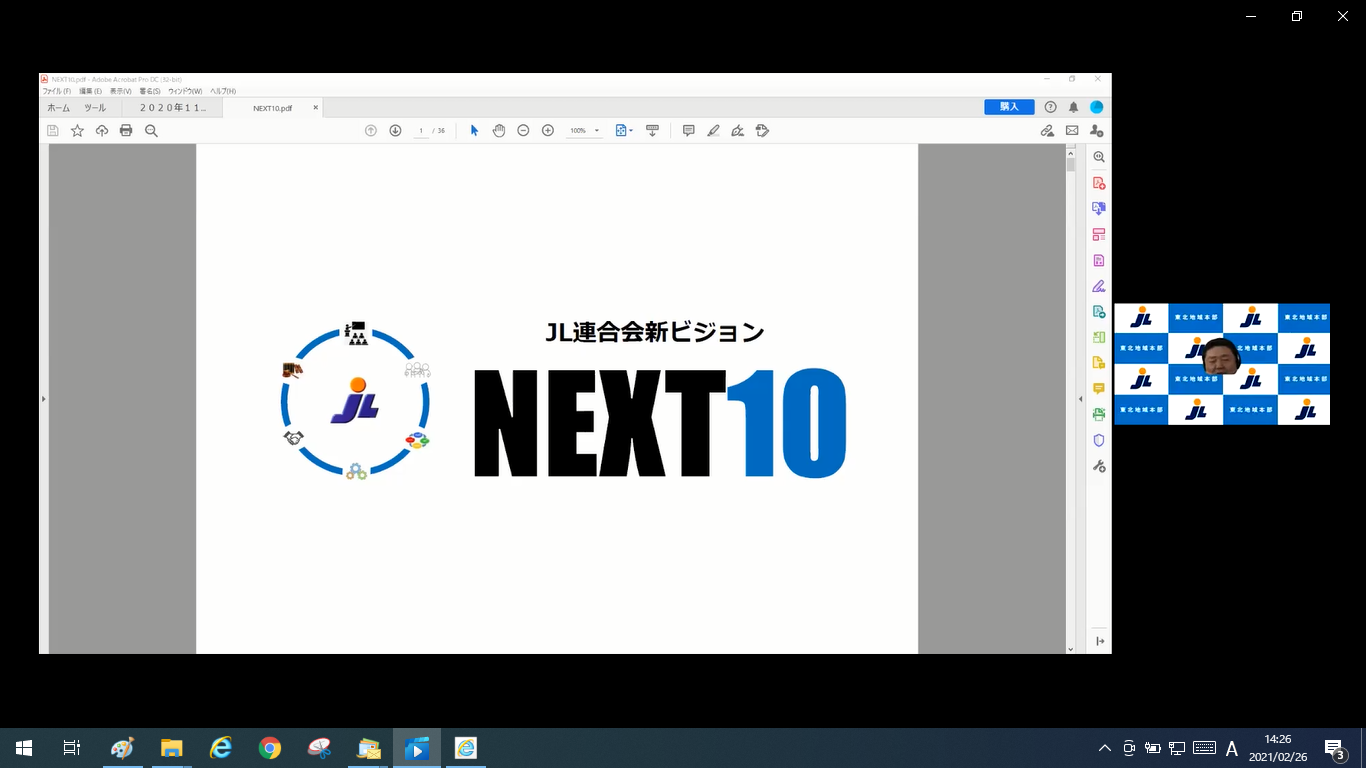This screenshot has width=1366, height=768.
Task: Open the ヘルプ(H) menu
Action: pyautogui.click(x=222, y=91)
